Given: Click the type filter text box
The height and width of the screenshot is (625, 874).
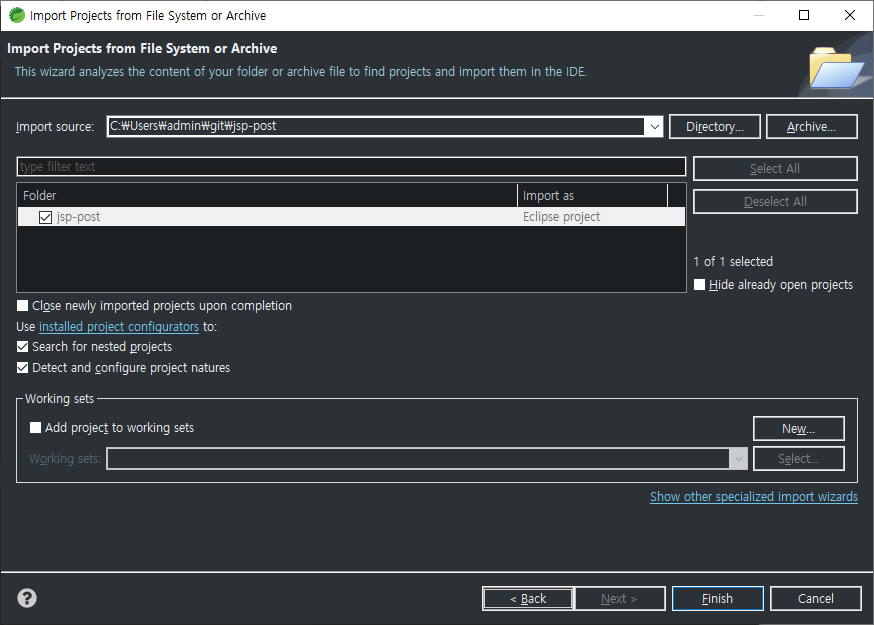Looking at the screenshot, I should (x=351, y=167).
